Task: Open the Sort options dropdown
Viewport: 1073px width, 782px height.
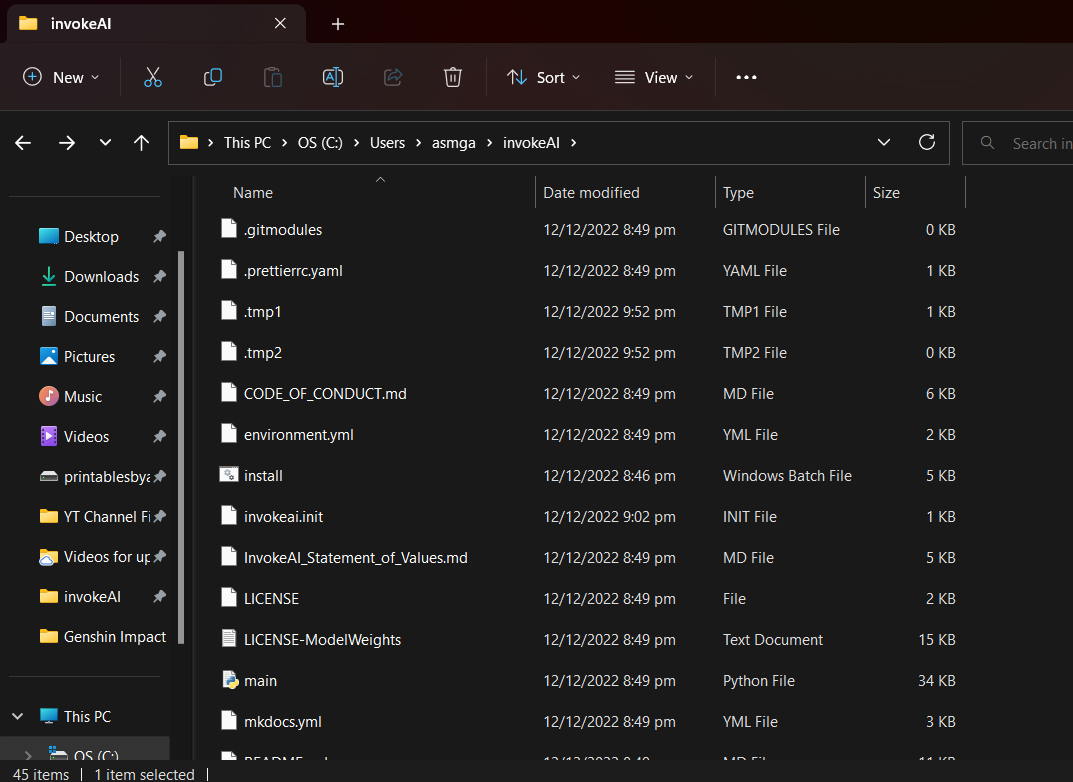Action: (x=544, y=77)
